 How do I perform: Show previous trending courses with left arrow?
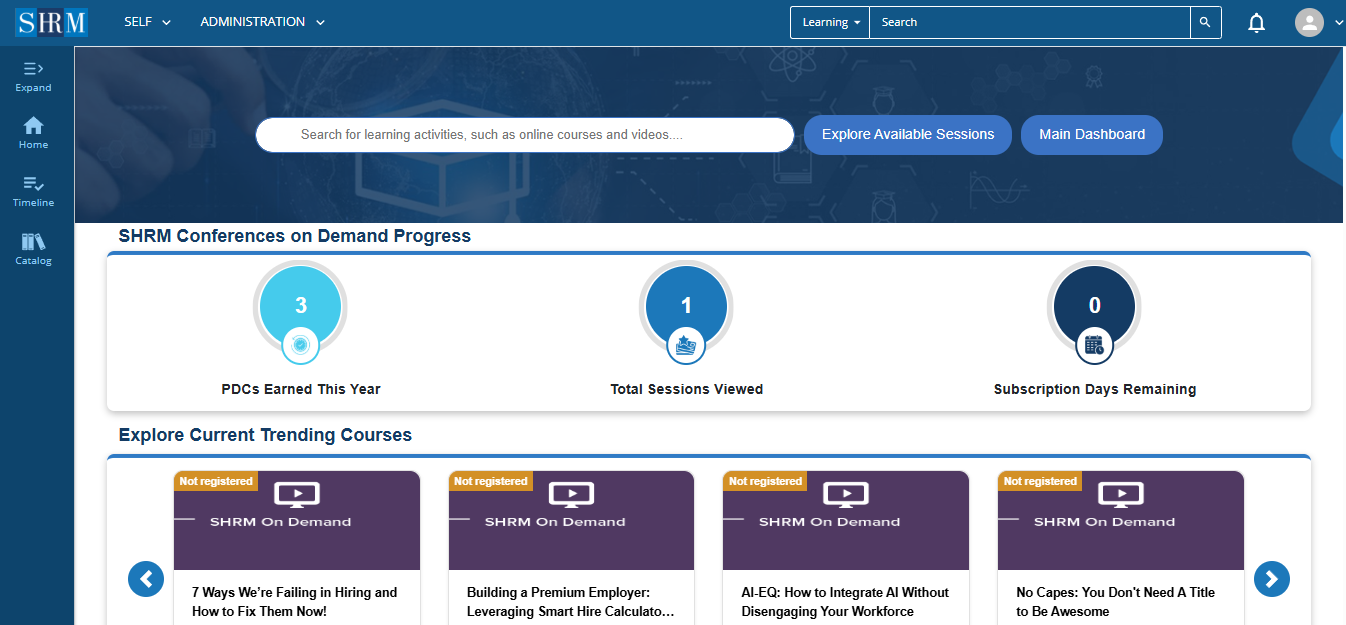(146, 578)
